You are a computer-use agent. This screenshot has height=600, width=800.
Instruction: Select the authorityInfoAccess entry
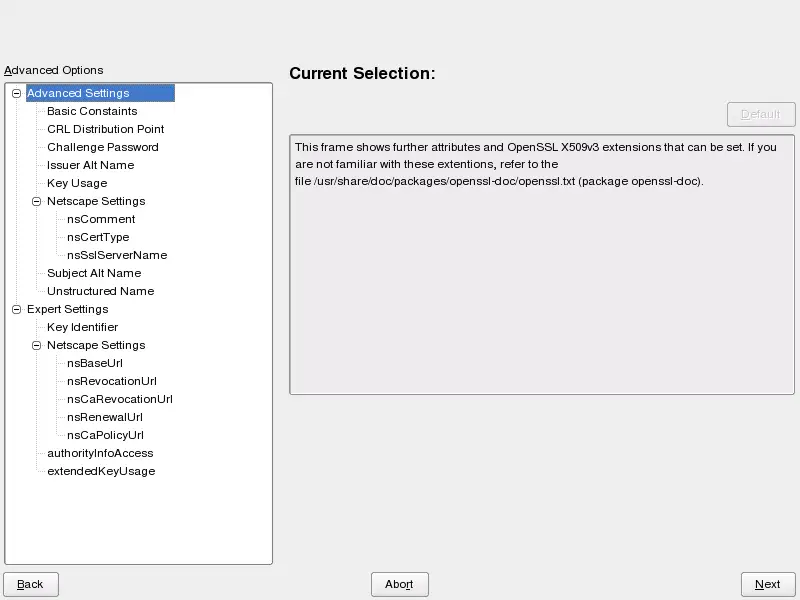pyautogui.click(x=100, y=453)
